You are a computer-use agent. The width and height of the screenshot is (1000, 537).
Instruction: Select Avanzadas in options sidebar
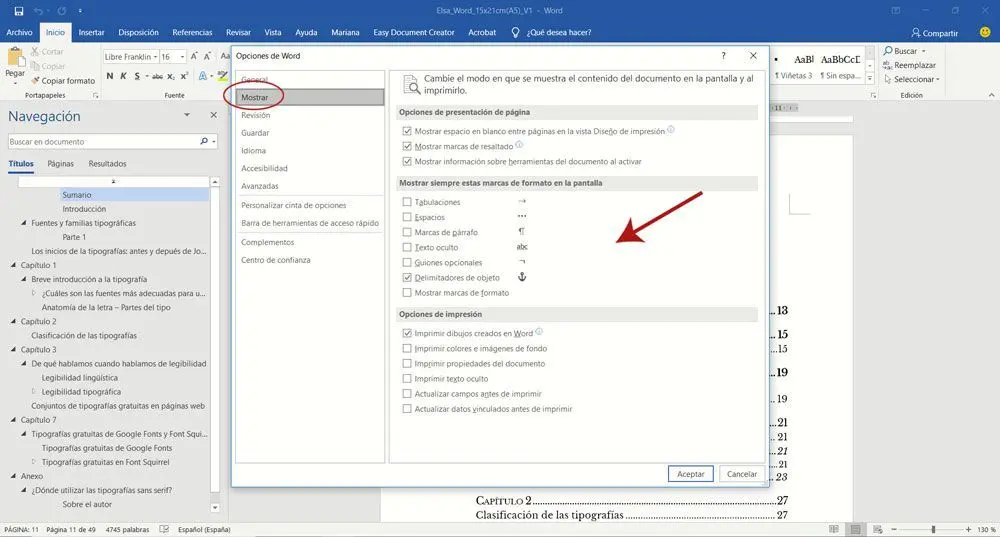point(259,186)
